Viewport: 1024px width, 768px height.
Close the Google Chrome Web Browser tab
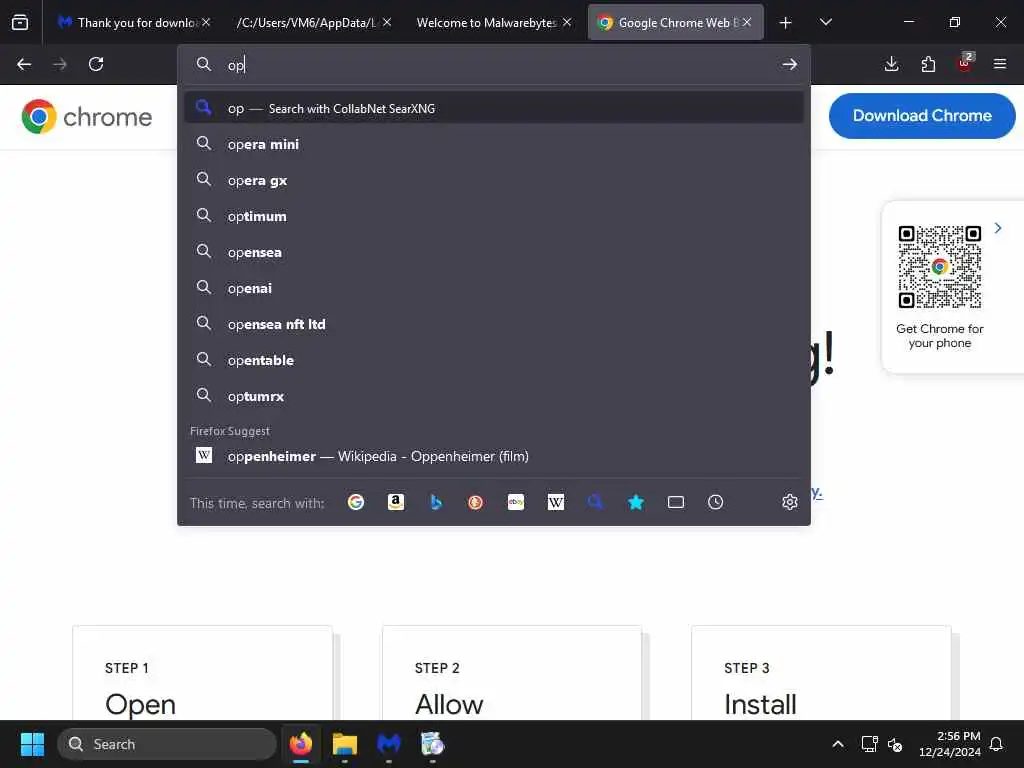pos(747,22)
